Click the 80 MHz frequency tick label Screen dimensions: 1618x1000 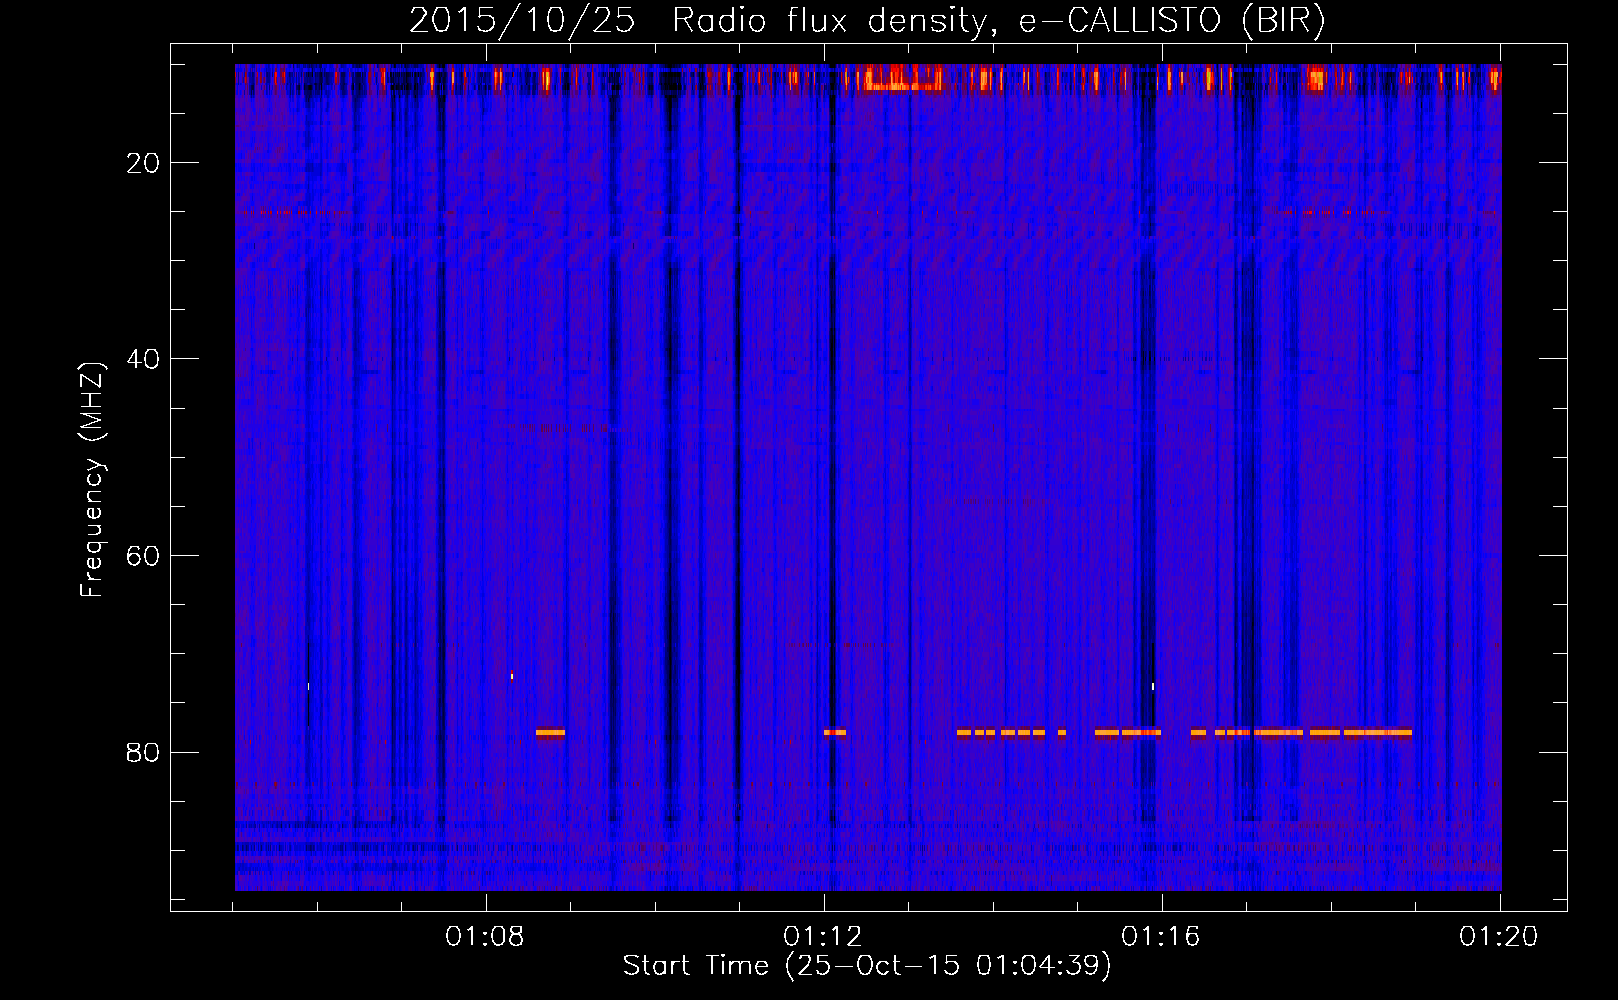(143, 752)
